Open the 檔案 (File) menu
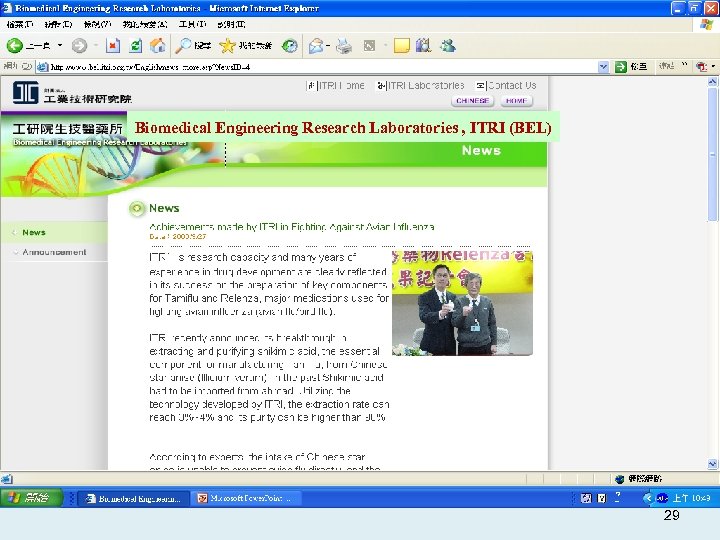The image size is (720, 540). click(20, 24)
